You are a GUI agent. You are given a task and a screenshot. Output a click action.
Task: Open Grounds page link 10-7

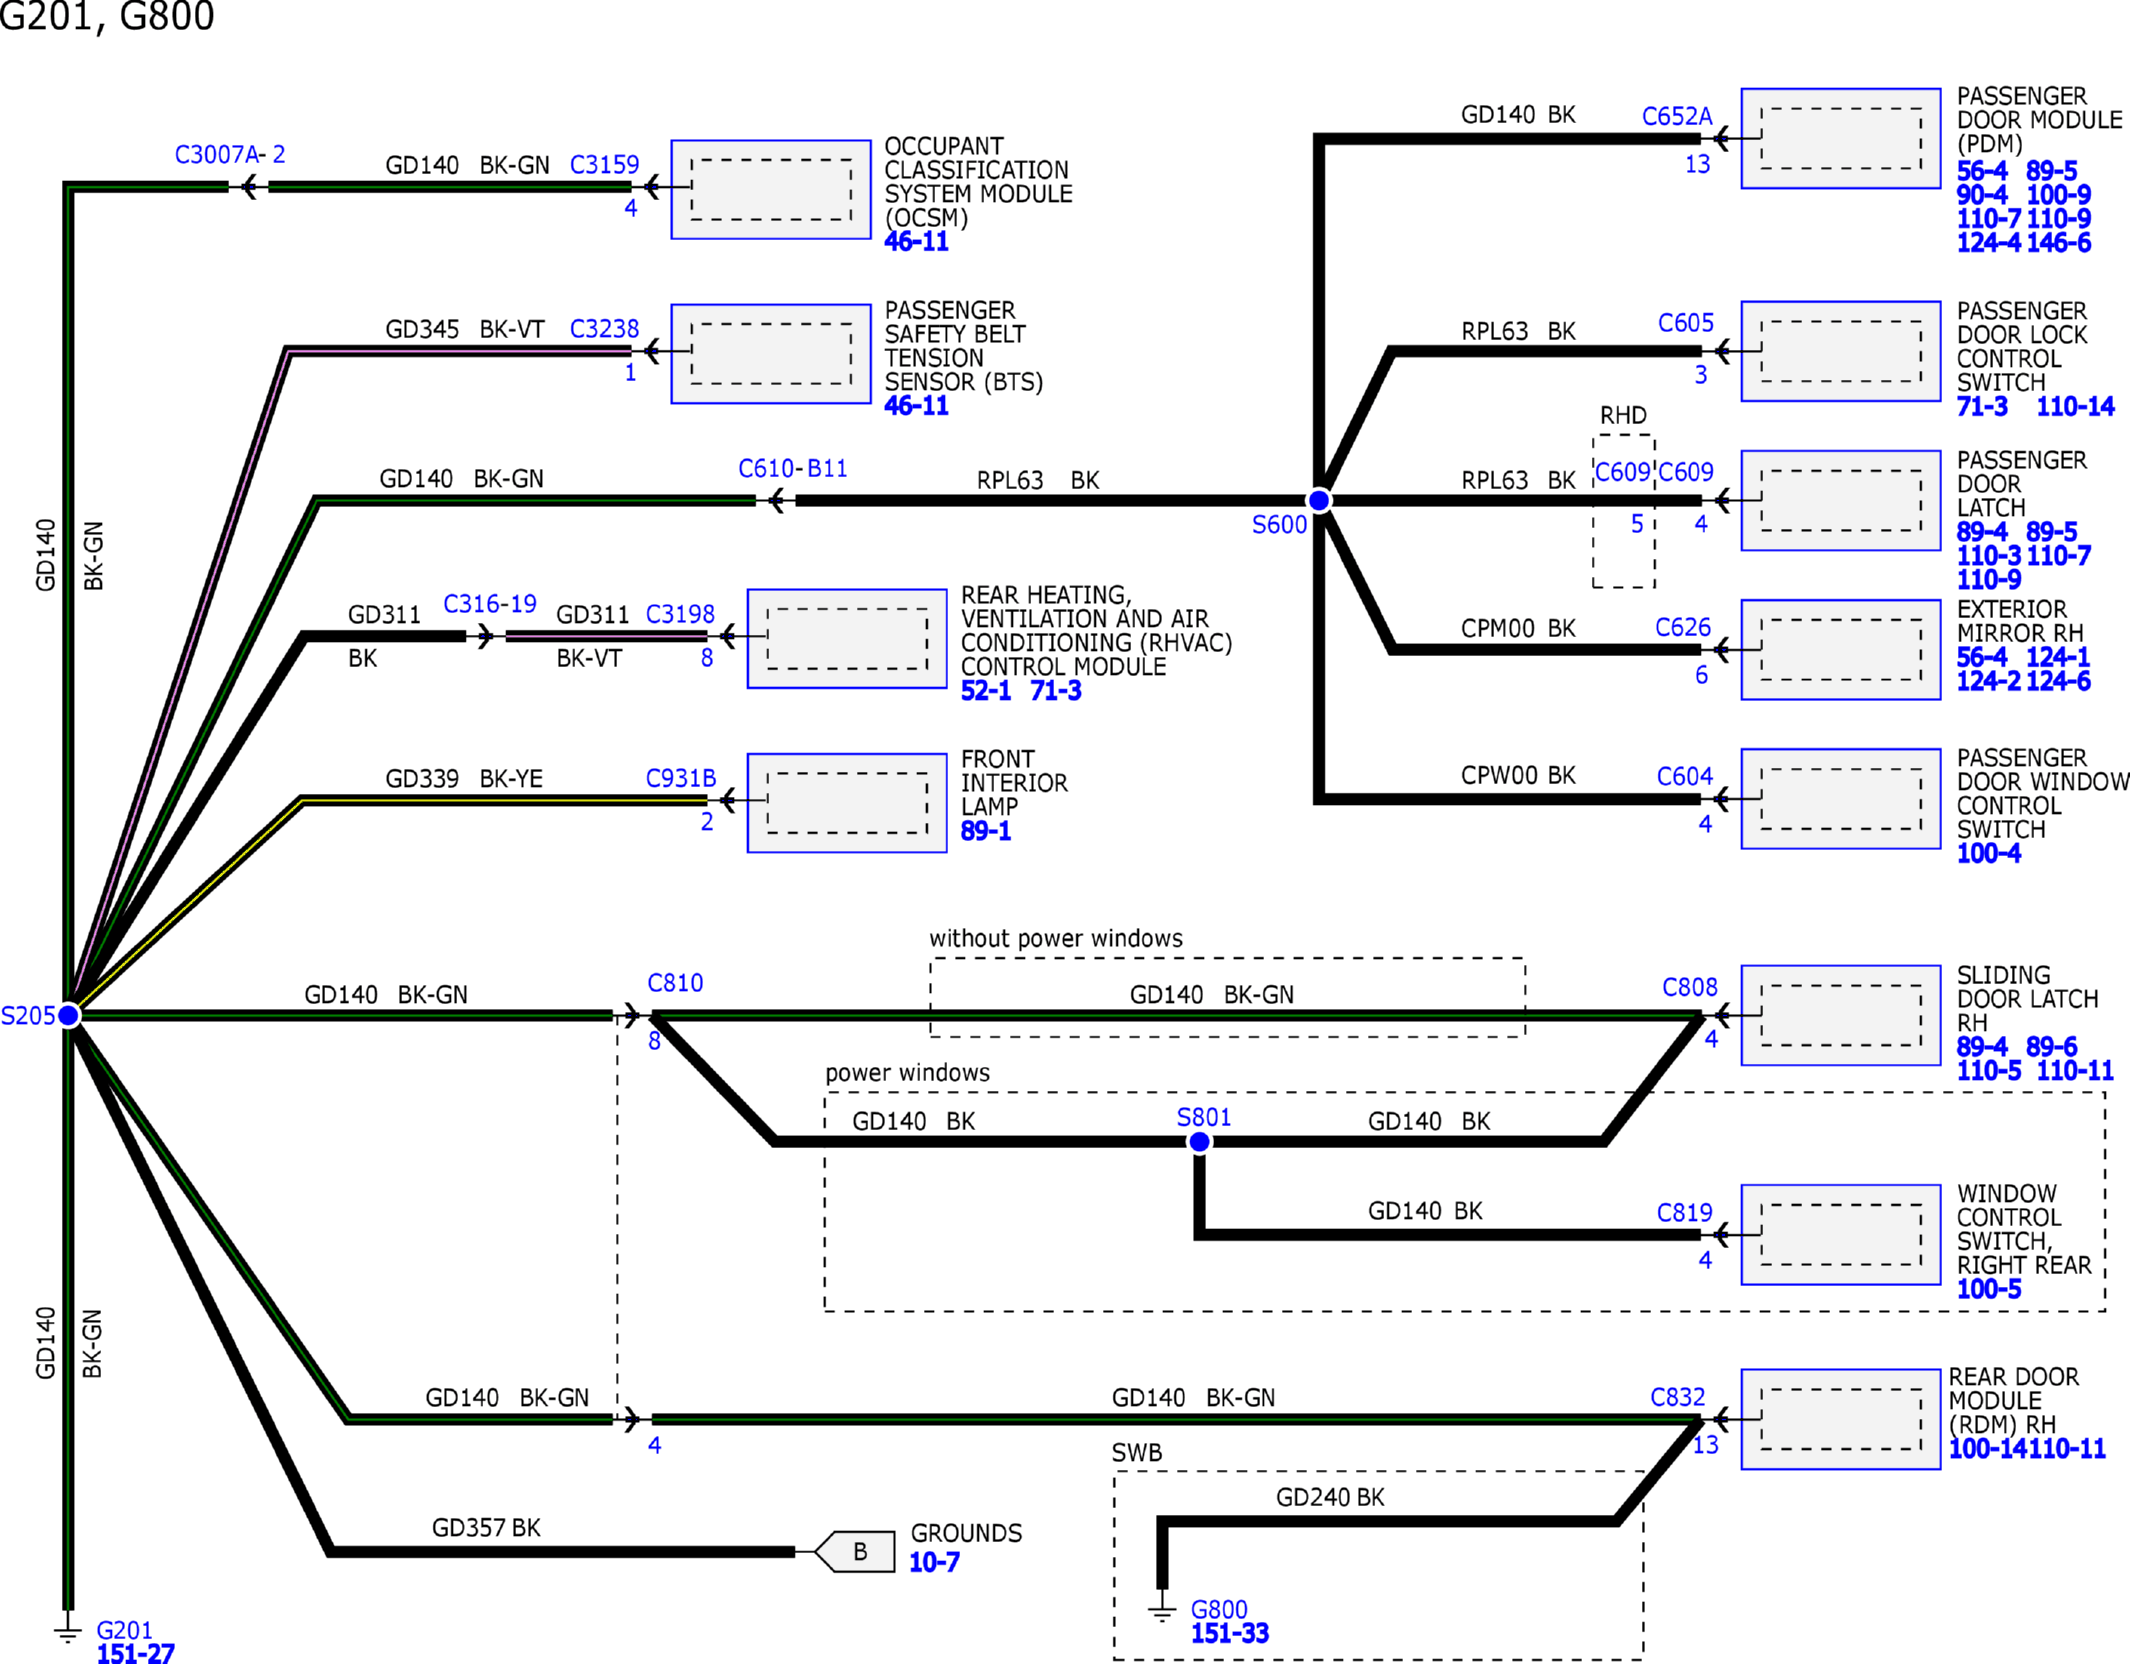point(934,1562)
